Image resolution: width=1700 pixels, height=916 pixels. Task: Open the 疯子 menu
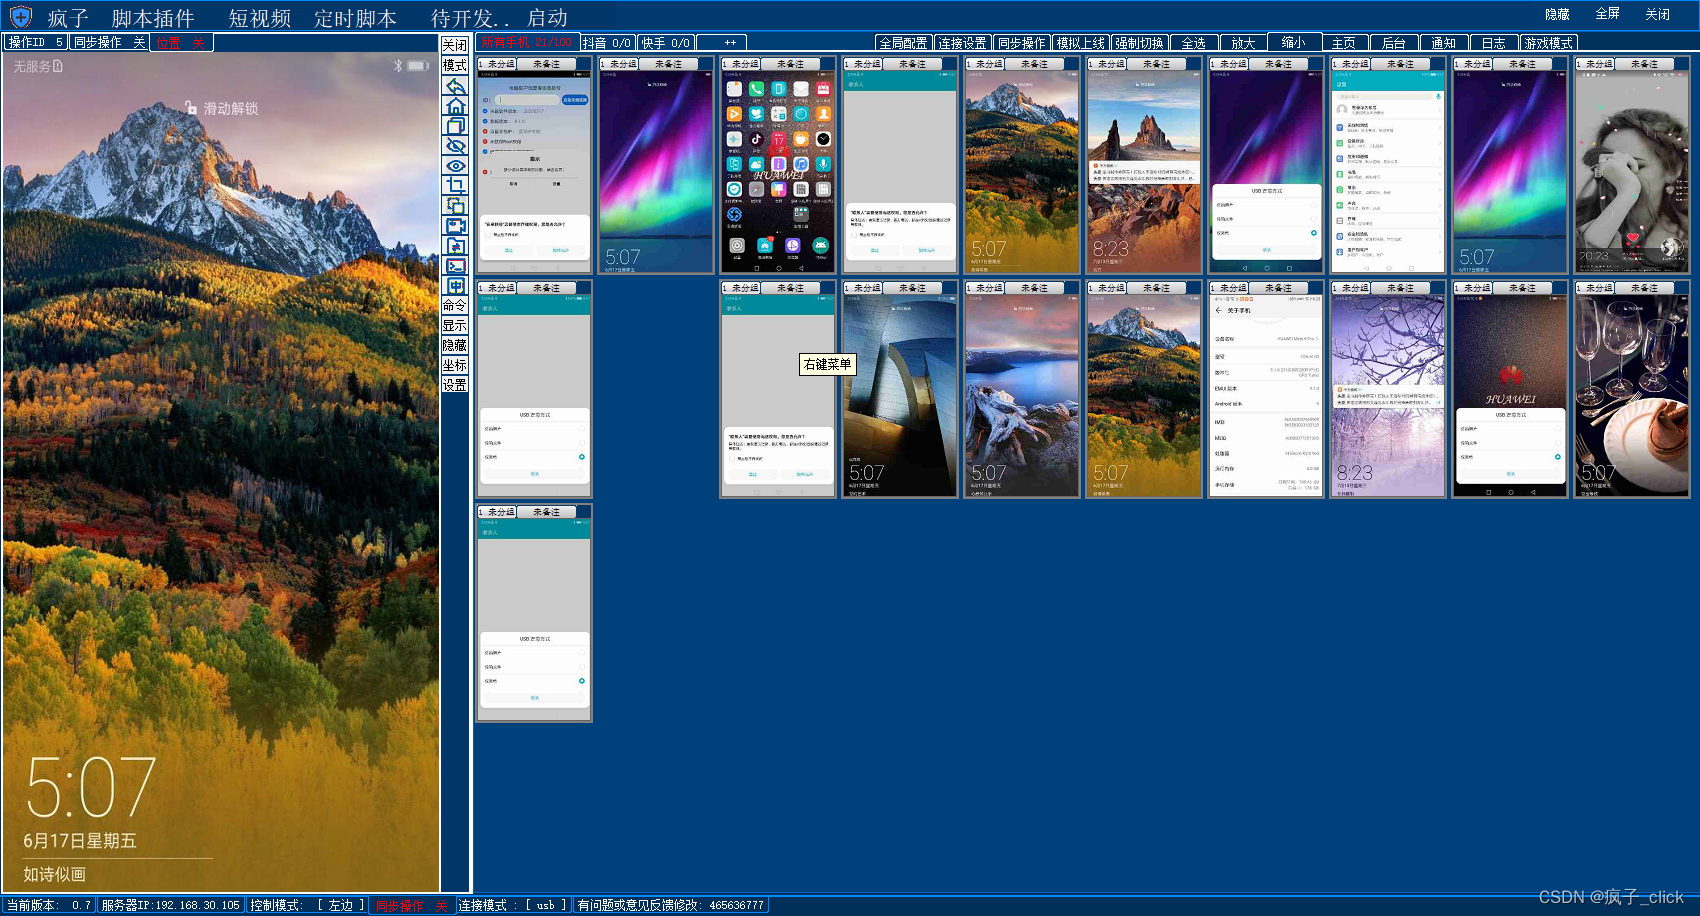[68, 18]
